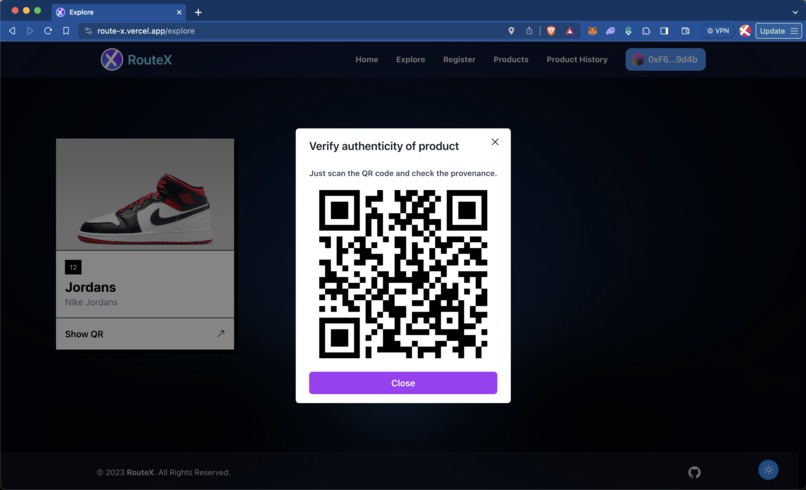Toggle the browser sidebar panel icon

pos(664,31)
